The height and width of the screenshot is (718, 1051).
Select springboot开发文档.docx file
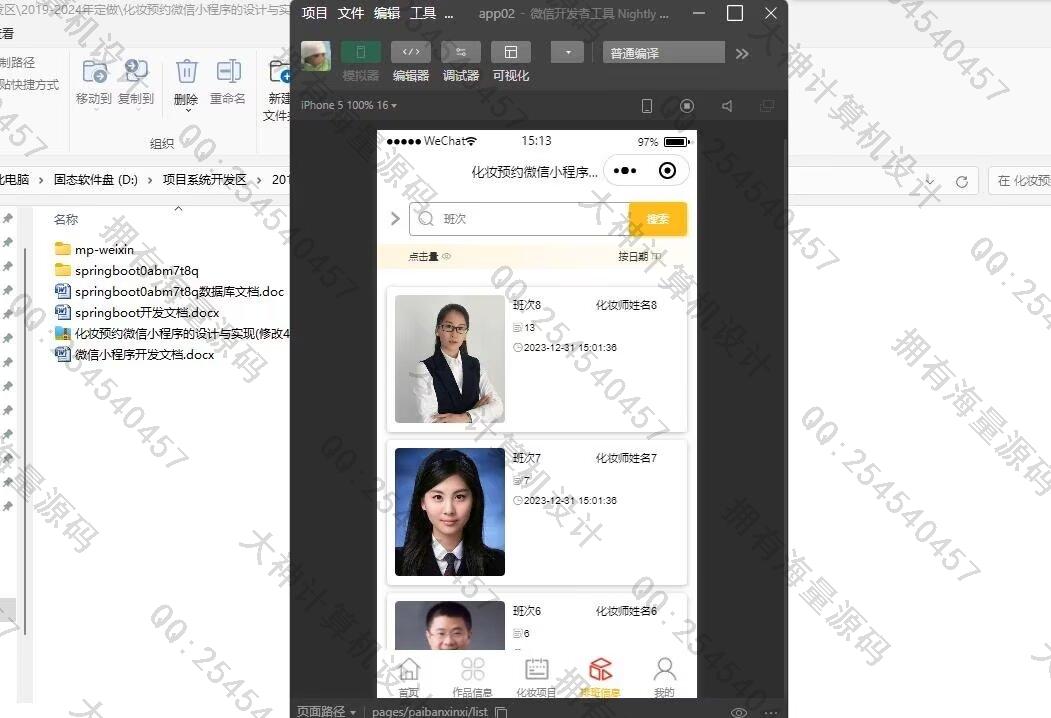[137, 312]
